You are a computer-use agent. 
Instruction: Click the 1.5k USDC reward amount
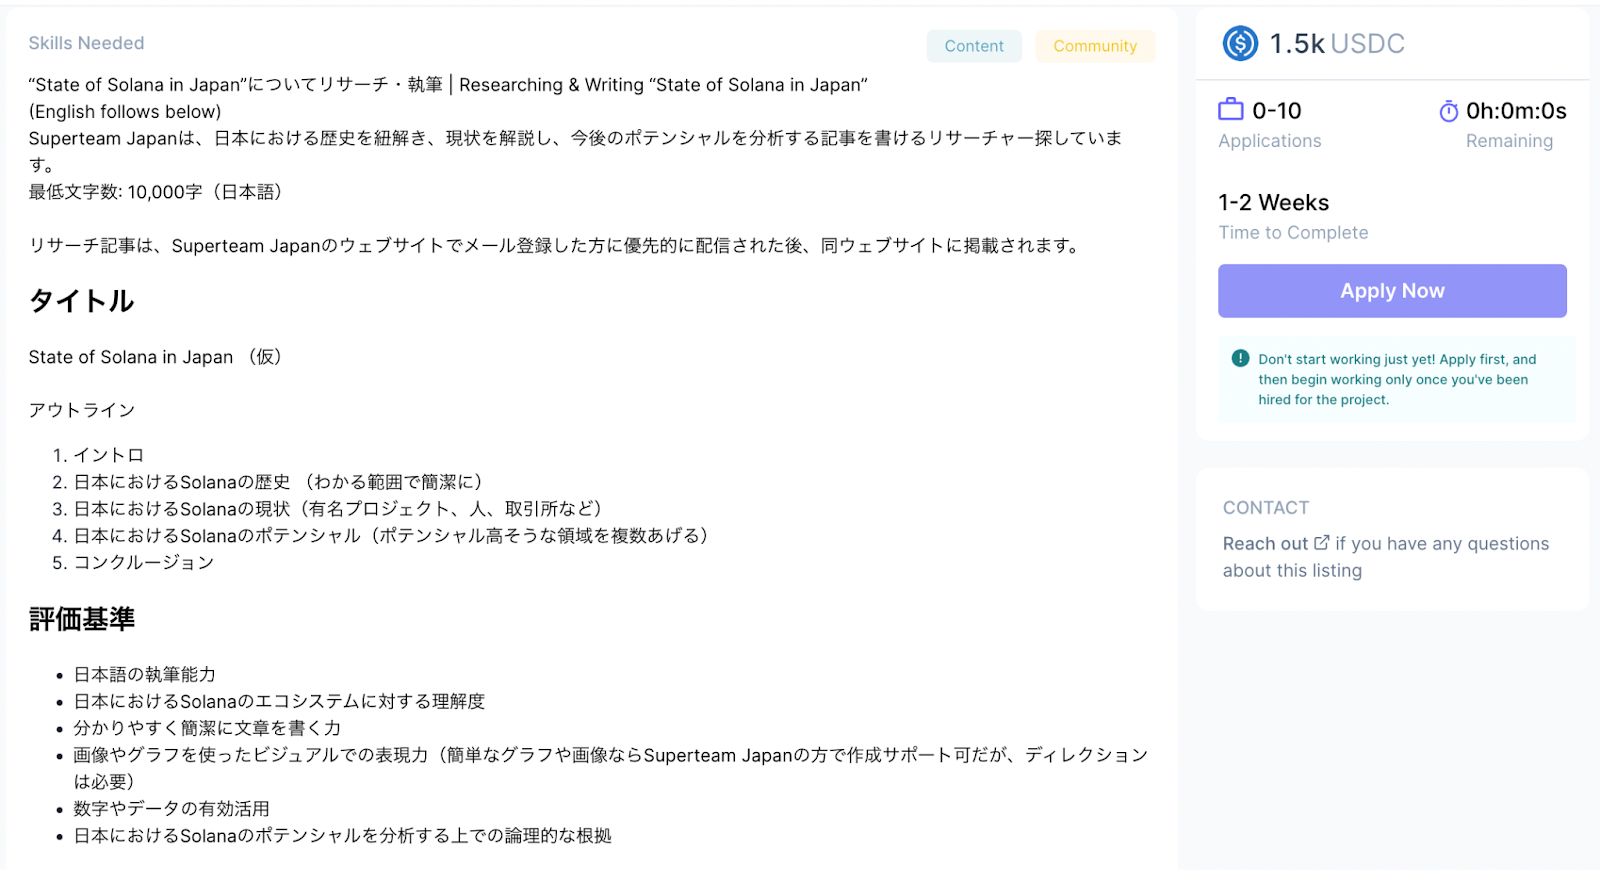pyautogui.click(x=1337, y=43)
